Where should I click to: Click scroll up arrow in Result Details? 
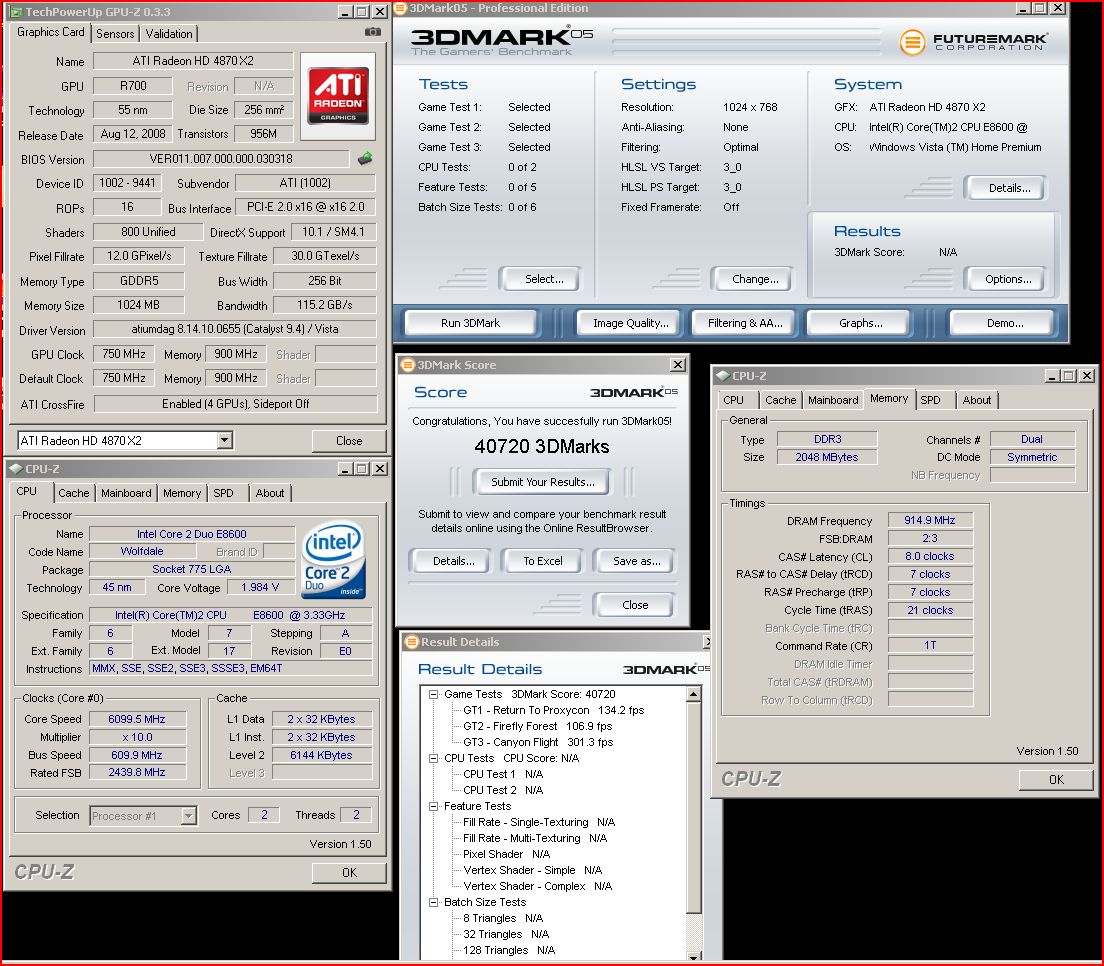(x=694, y=694)
